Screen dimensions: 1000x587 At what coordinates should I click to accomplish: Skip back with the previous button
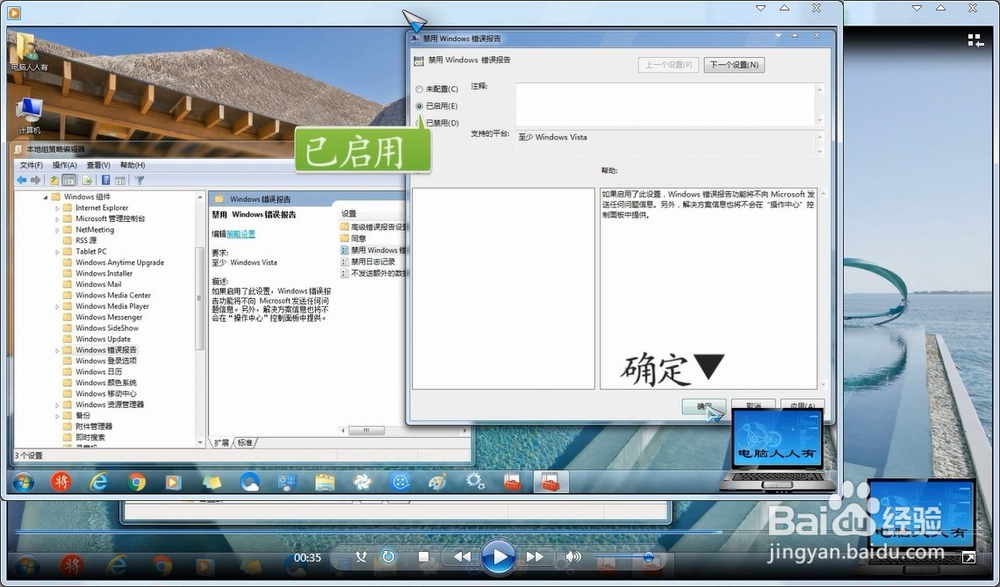coord(462,557)
